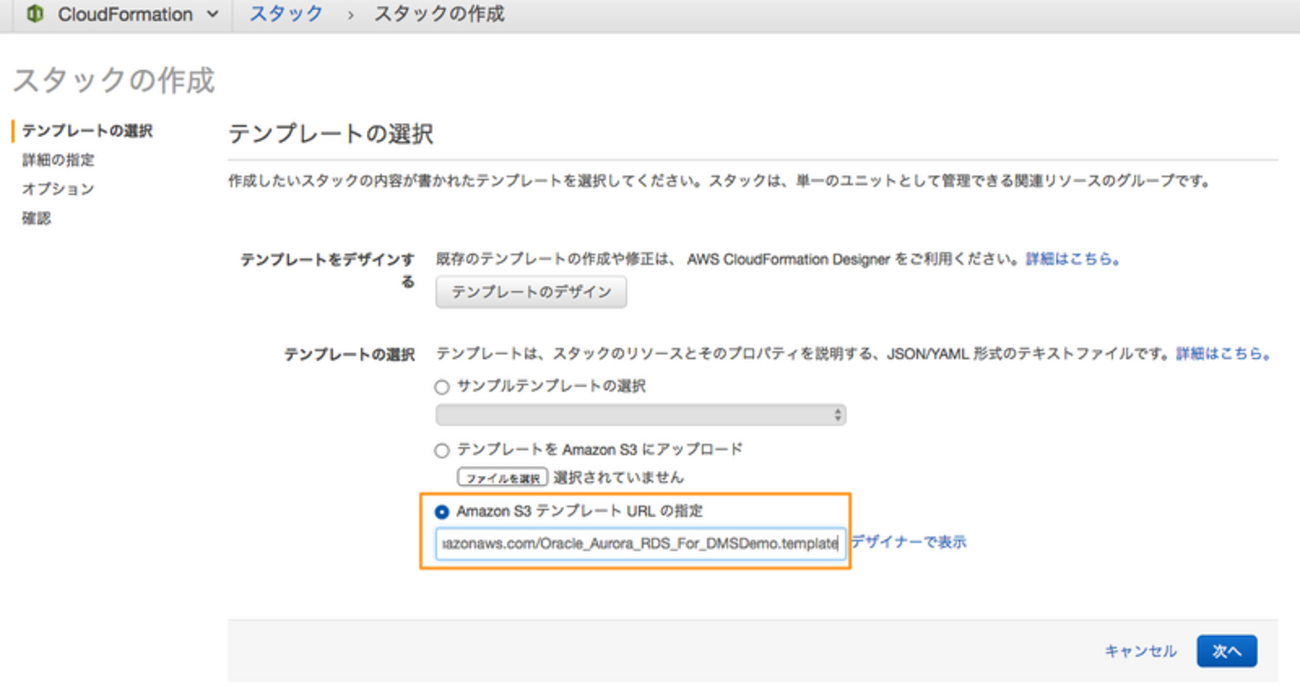Select the サンプルテンプレートの選択 radio button
Screen dimensions: 1300x686
click(442, 387)
